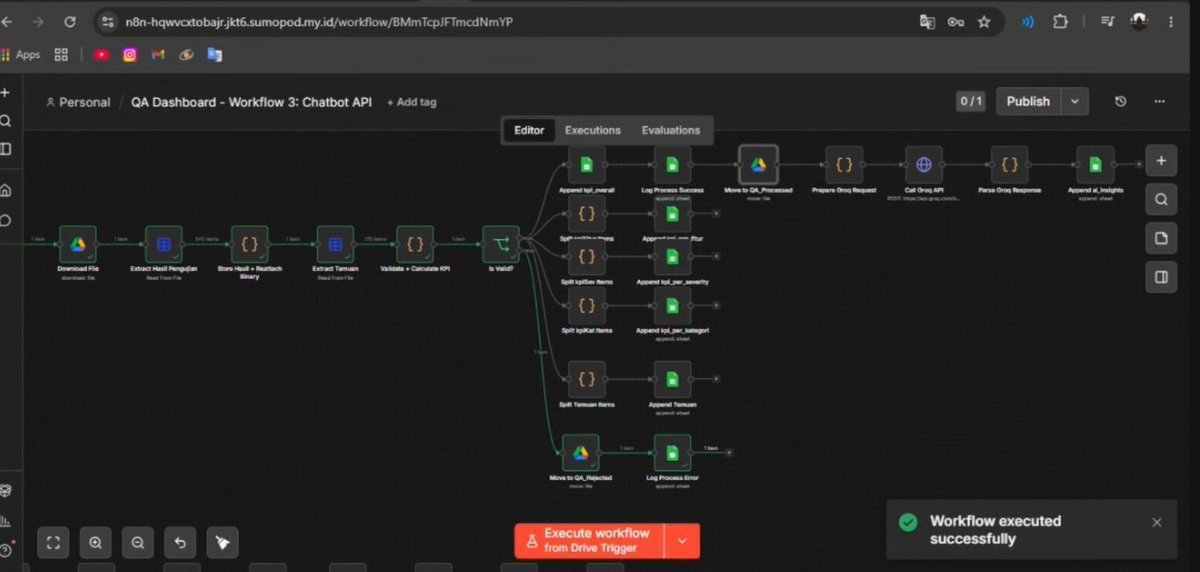Image resolution: width=1200 pixels, height=572 pixels.
Task: Open the YouTube bookmark
Action: pyautogui.click(x=101, y=55)
